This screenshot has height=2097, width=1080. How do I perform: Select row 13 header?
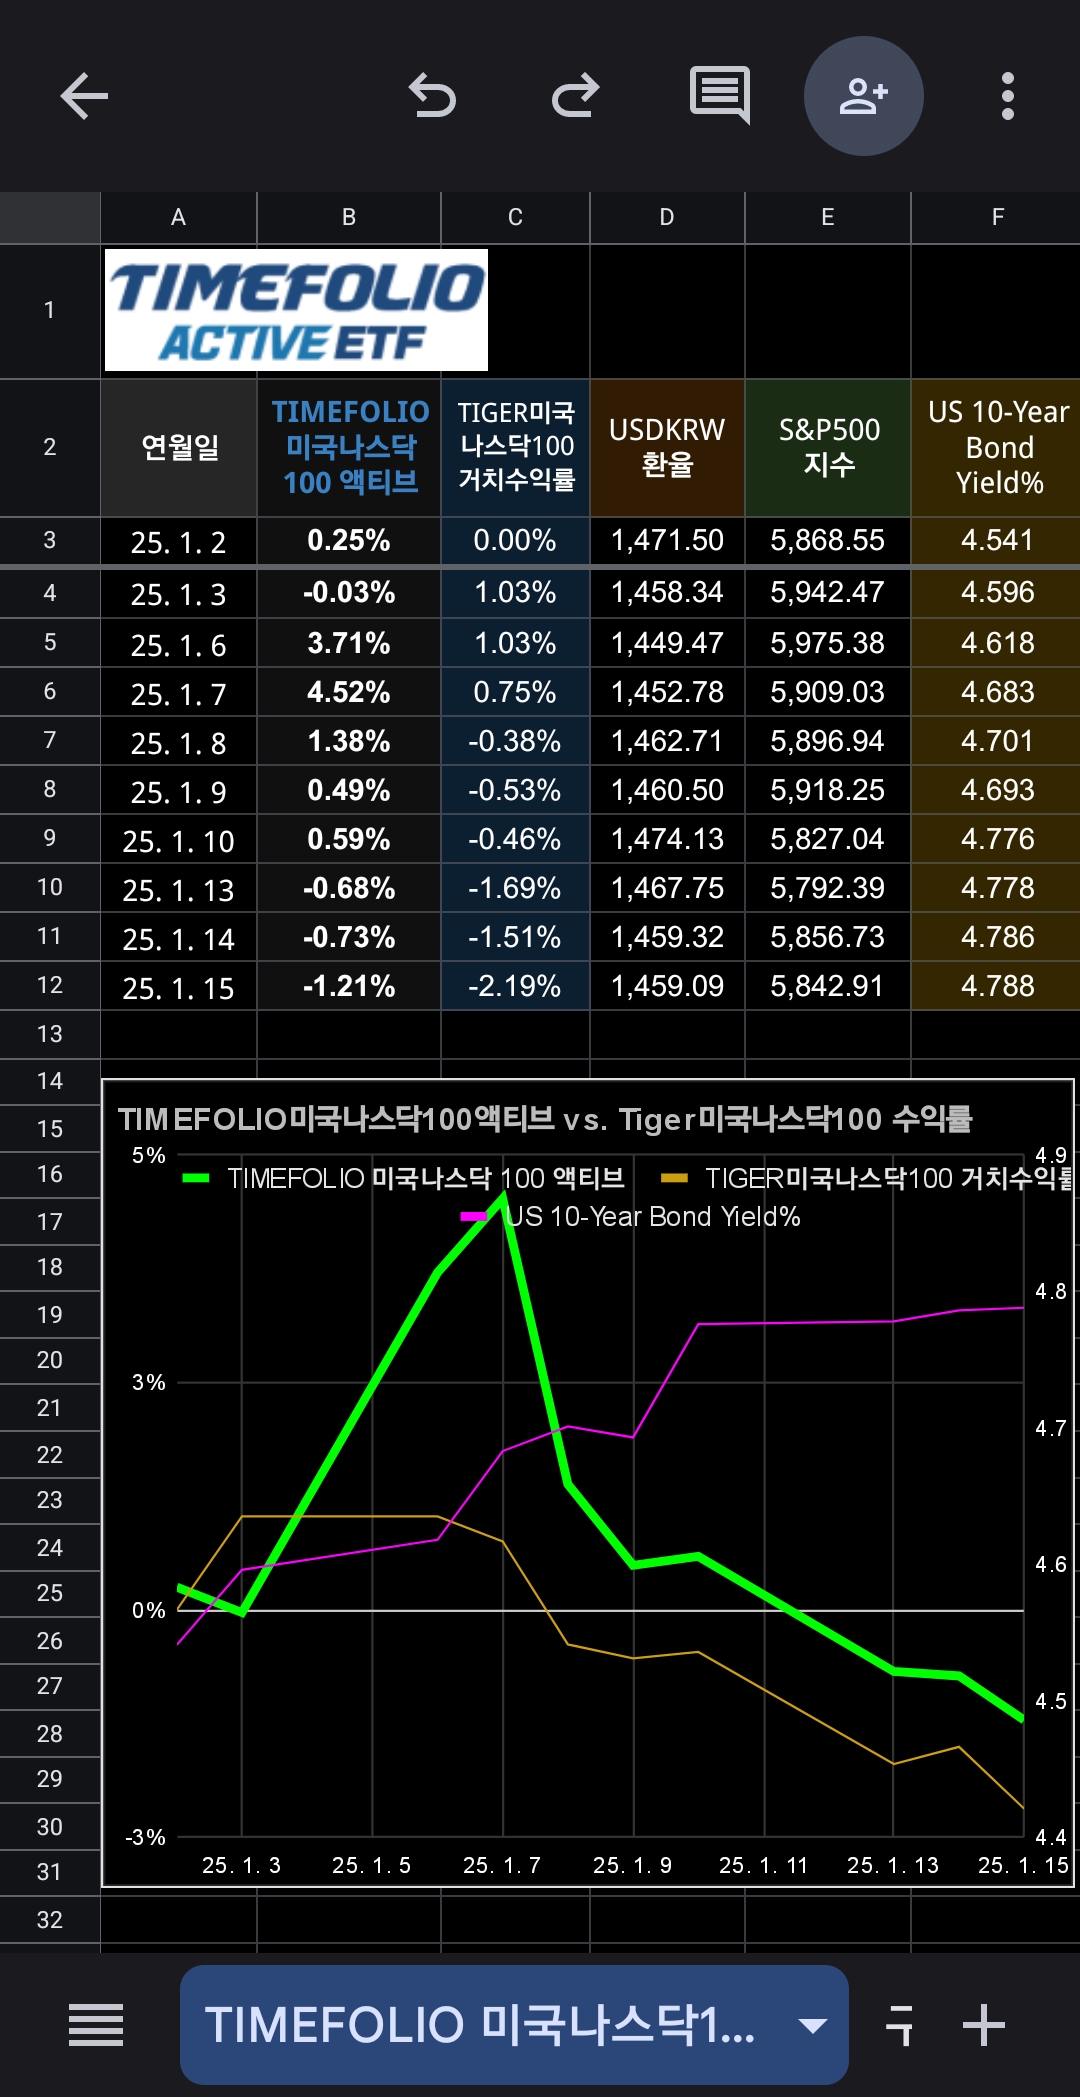pyautogui.click(x=50, y=1034)
